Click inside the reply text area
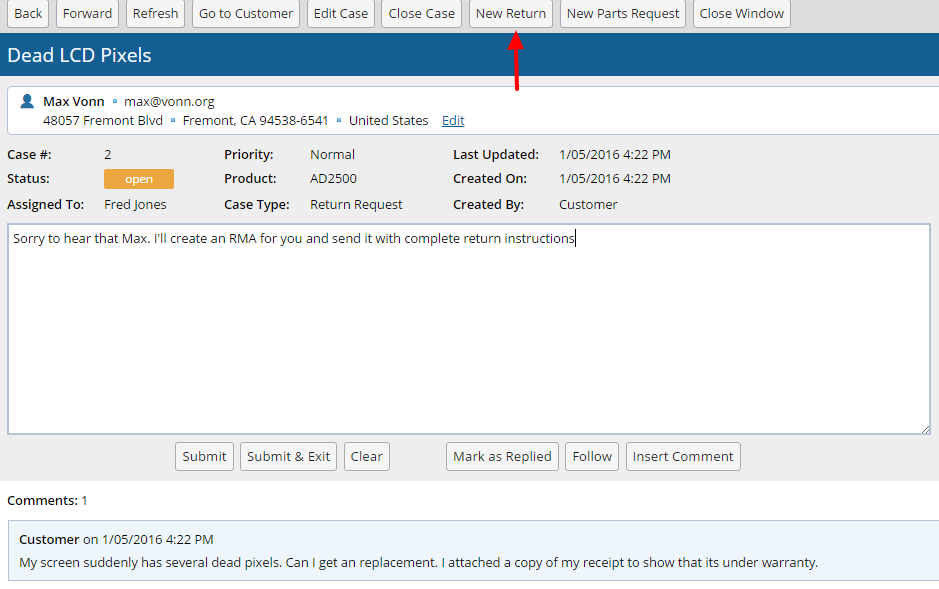Viewport: 939px width, 589px height. click(468, 330)
